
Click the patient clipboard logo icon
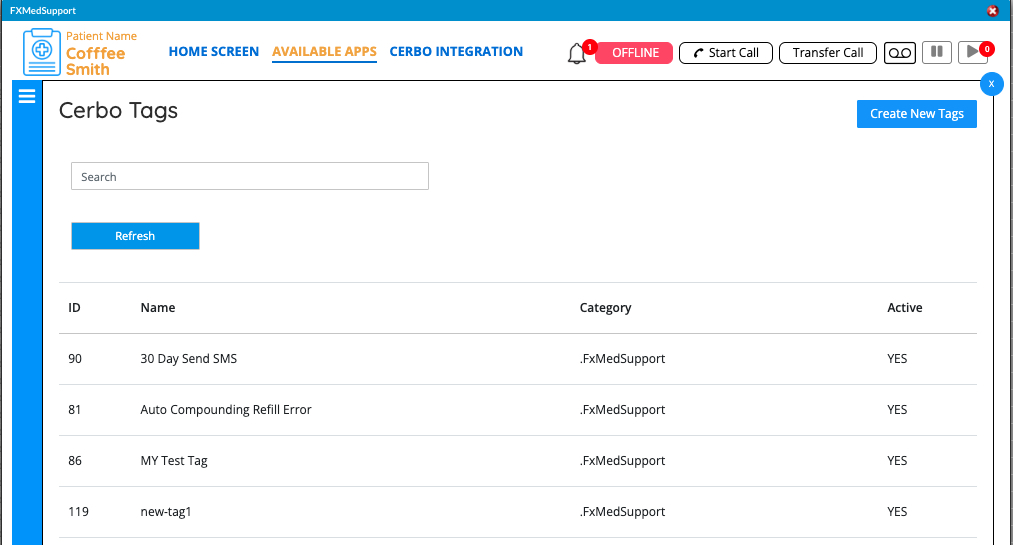pyautogui.click(x=42, y=52)
